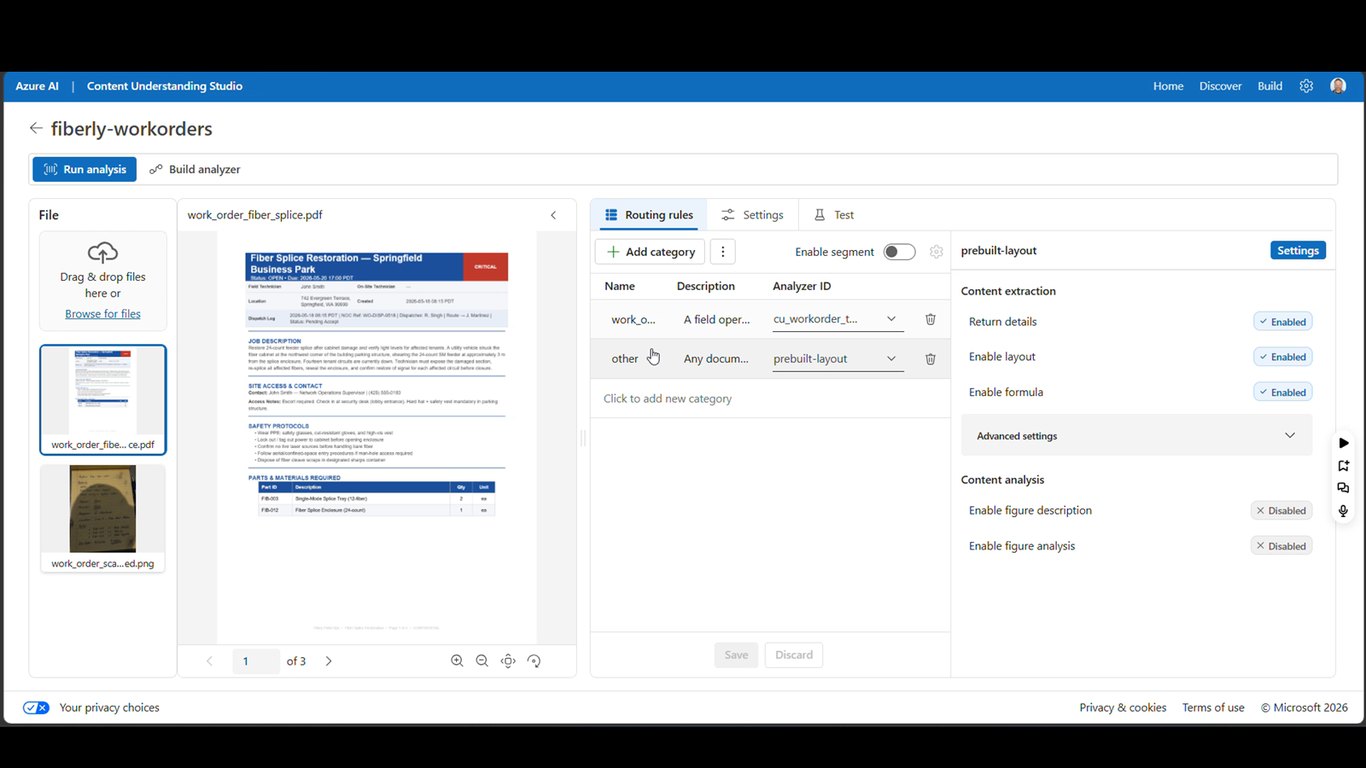Screen dimensions: 1366x768
Task: Click the Browse for files link
Action: 103,314
